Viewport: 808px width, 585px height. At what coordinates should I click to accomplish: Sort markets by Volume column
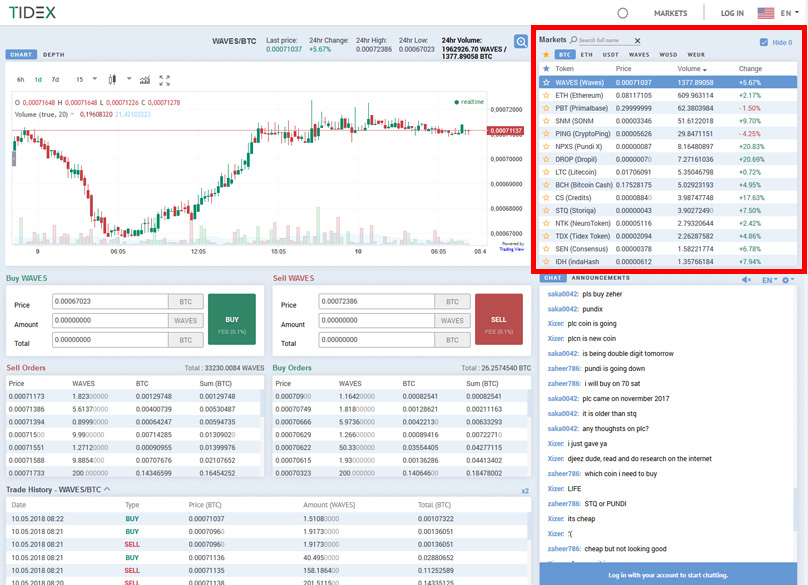pyautogui.click(x=692, y=69)
